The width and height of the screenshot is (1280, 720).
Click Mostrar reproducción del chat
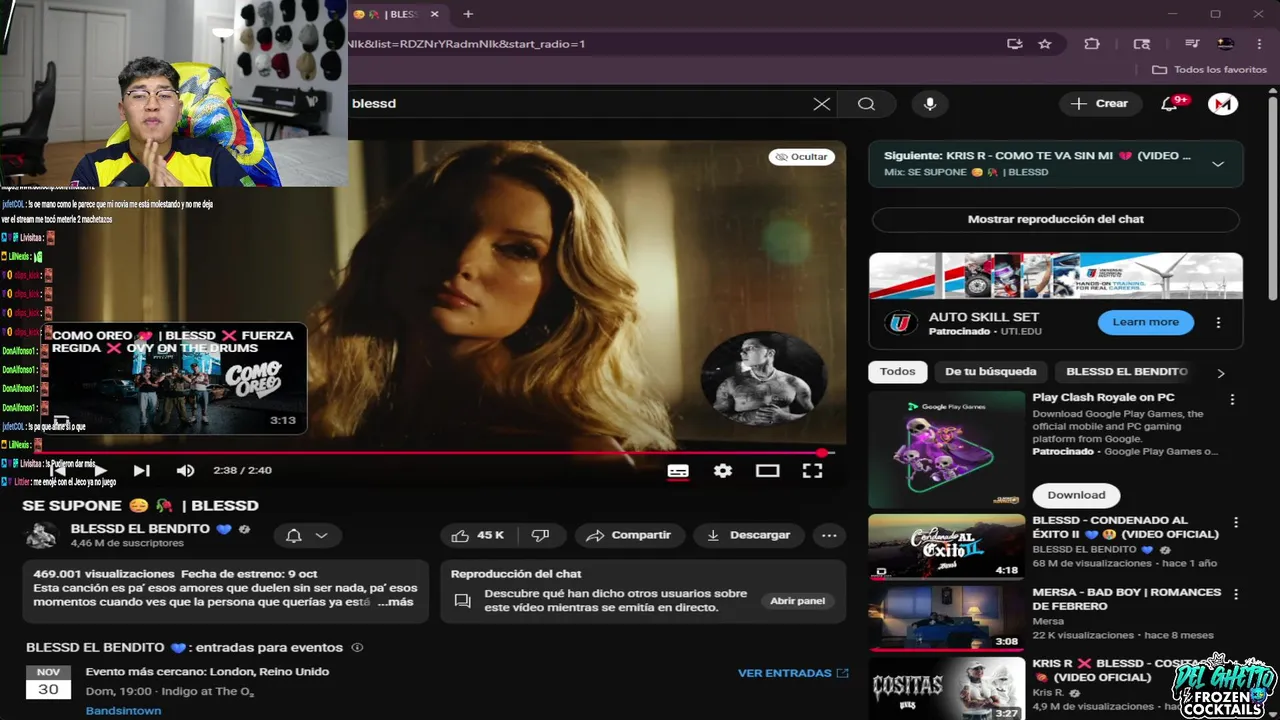[1056, 219]
